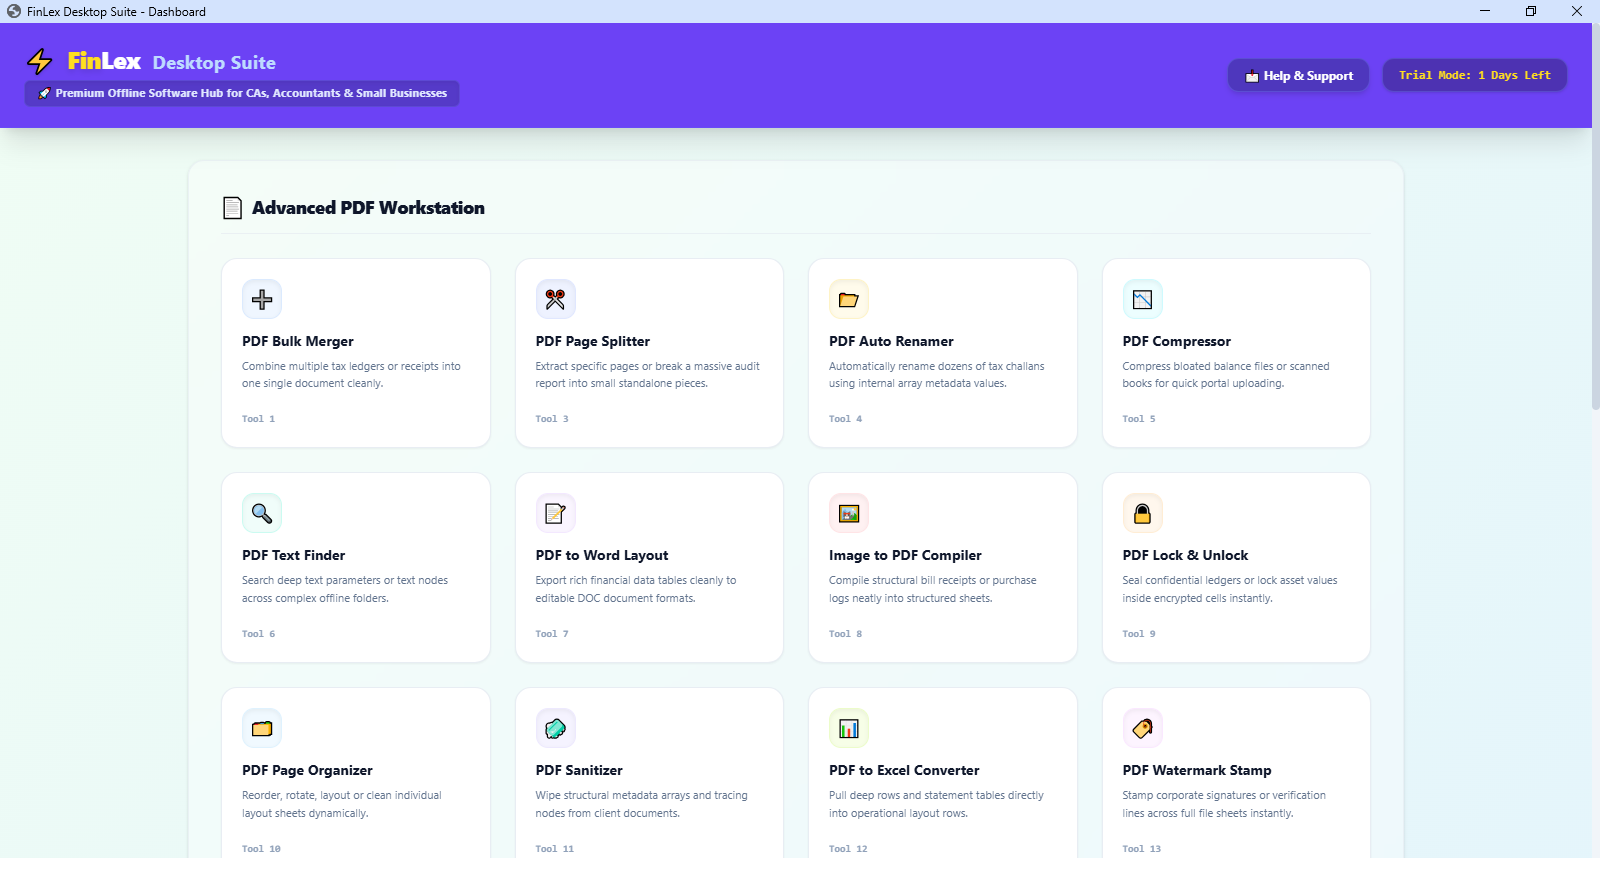Open the PDF Auto Renamer title

click(891, 341)
